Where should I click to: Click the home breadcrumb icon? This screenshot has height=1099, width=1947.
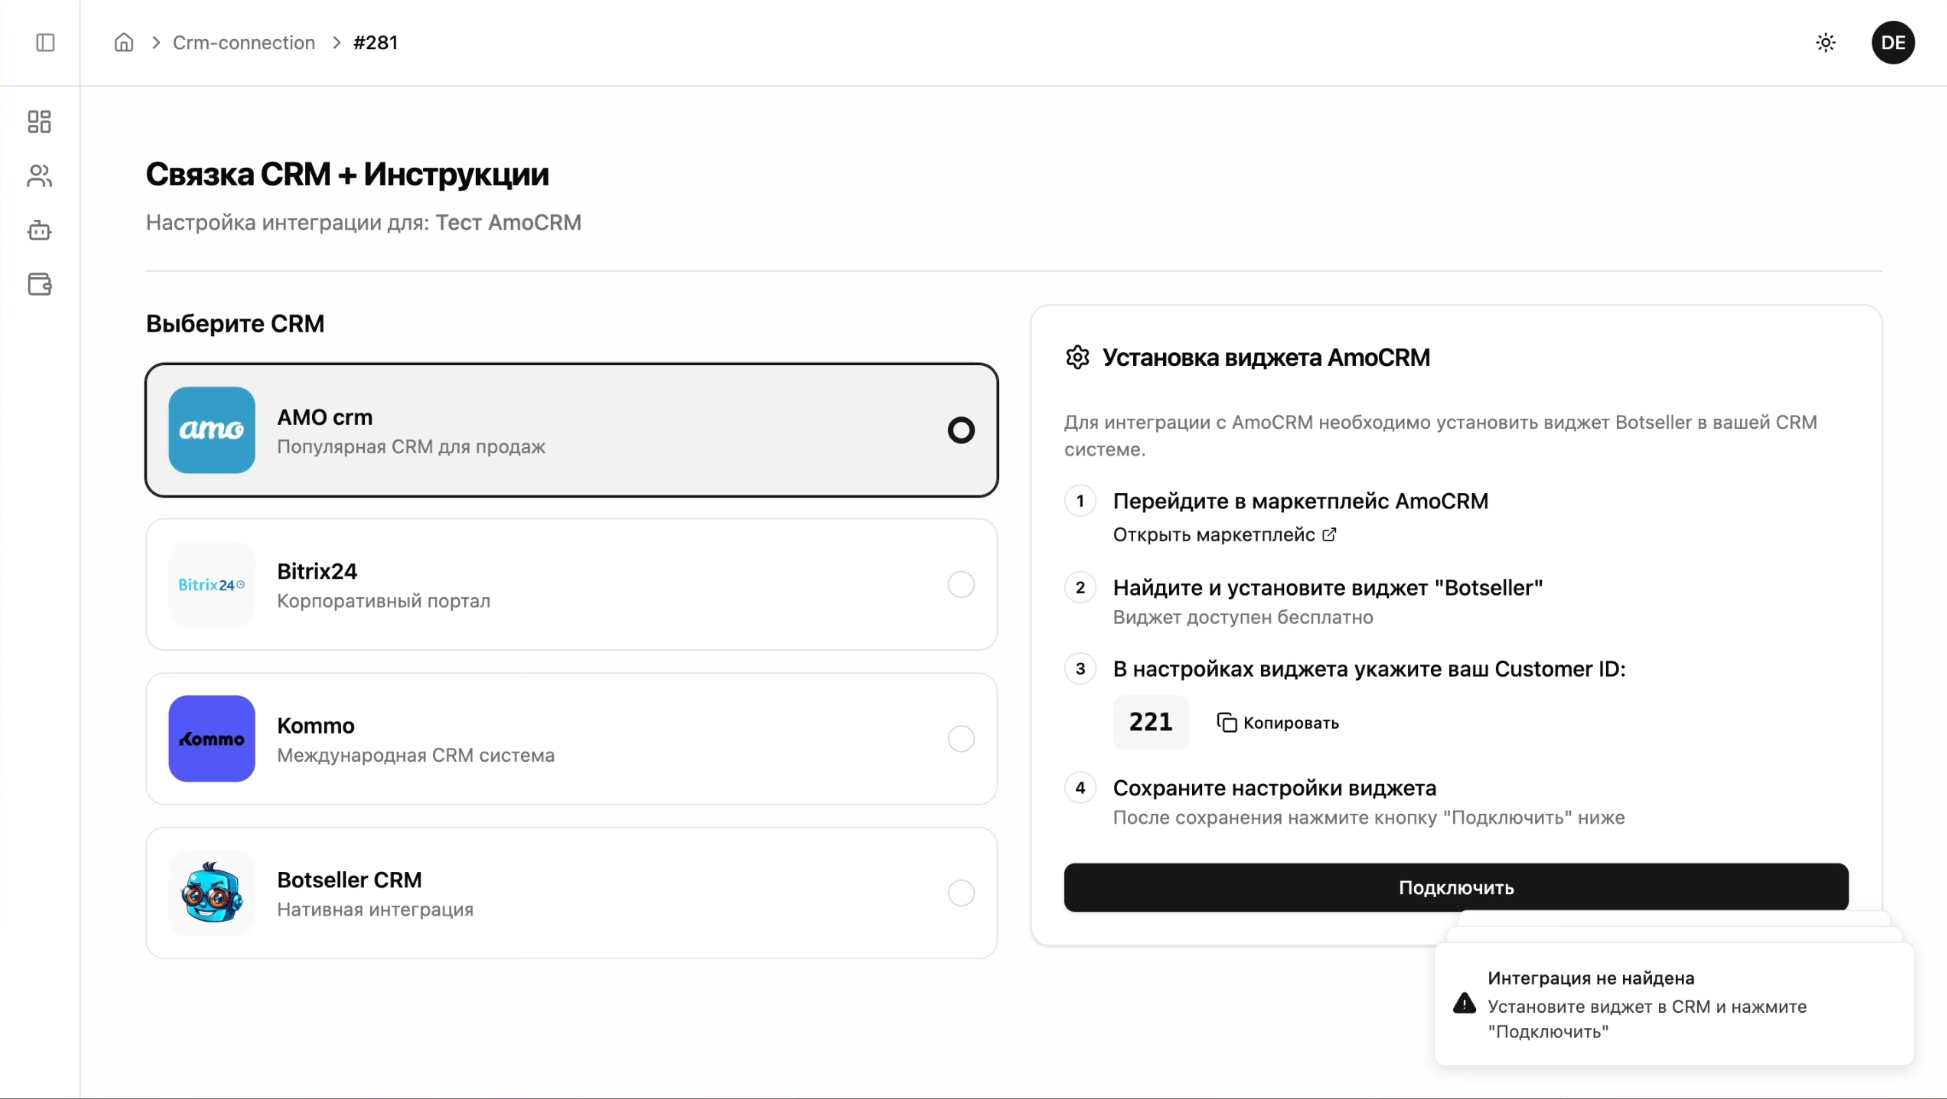pos(124,43)
